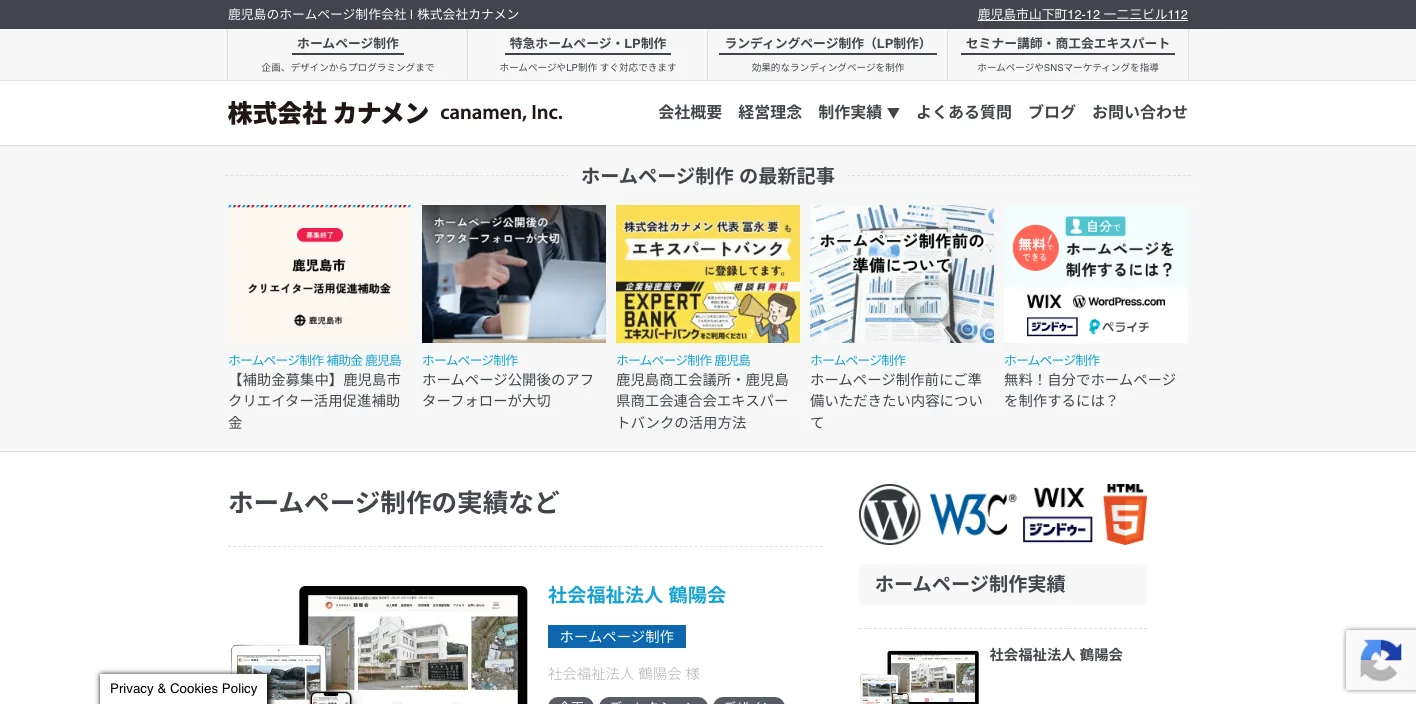Click the large 鶴陽会 website mockup image
The height and width of the screenshot is (704, 1416).
click(380, 645)
